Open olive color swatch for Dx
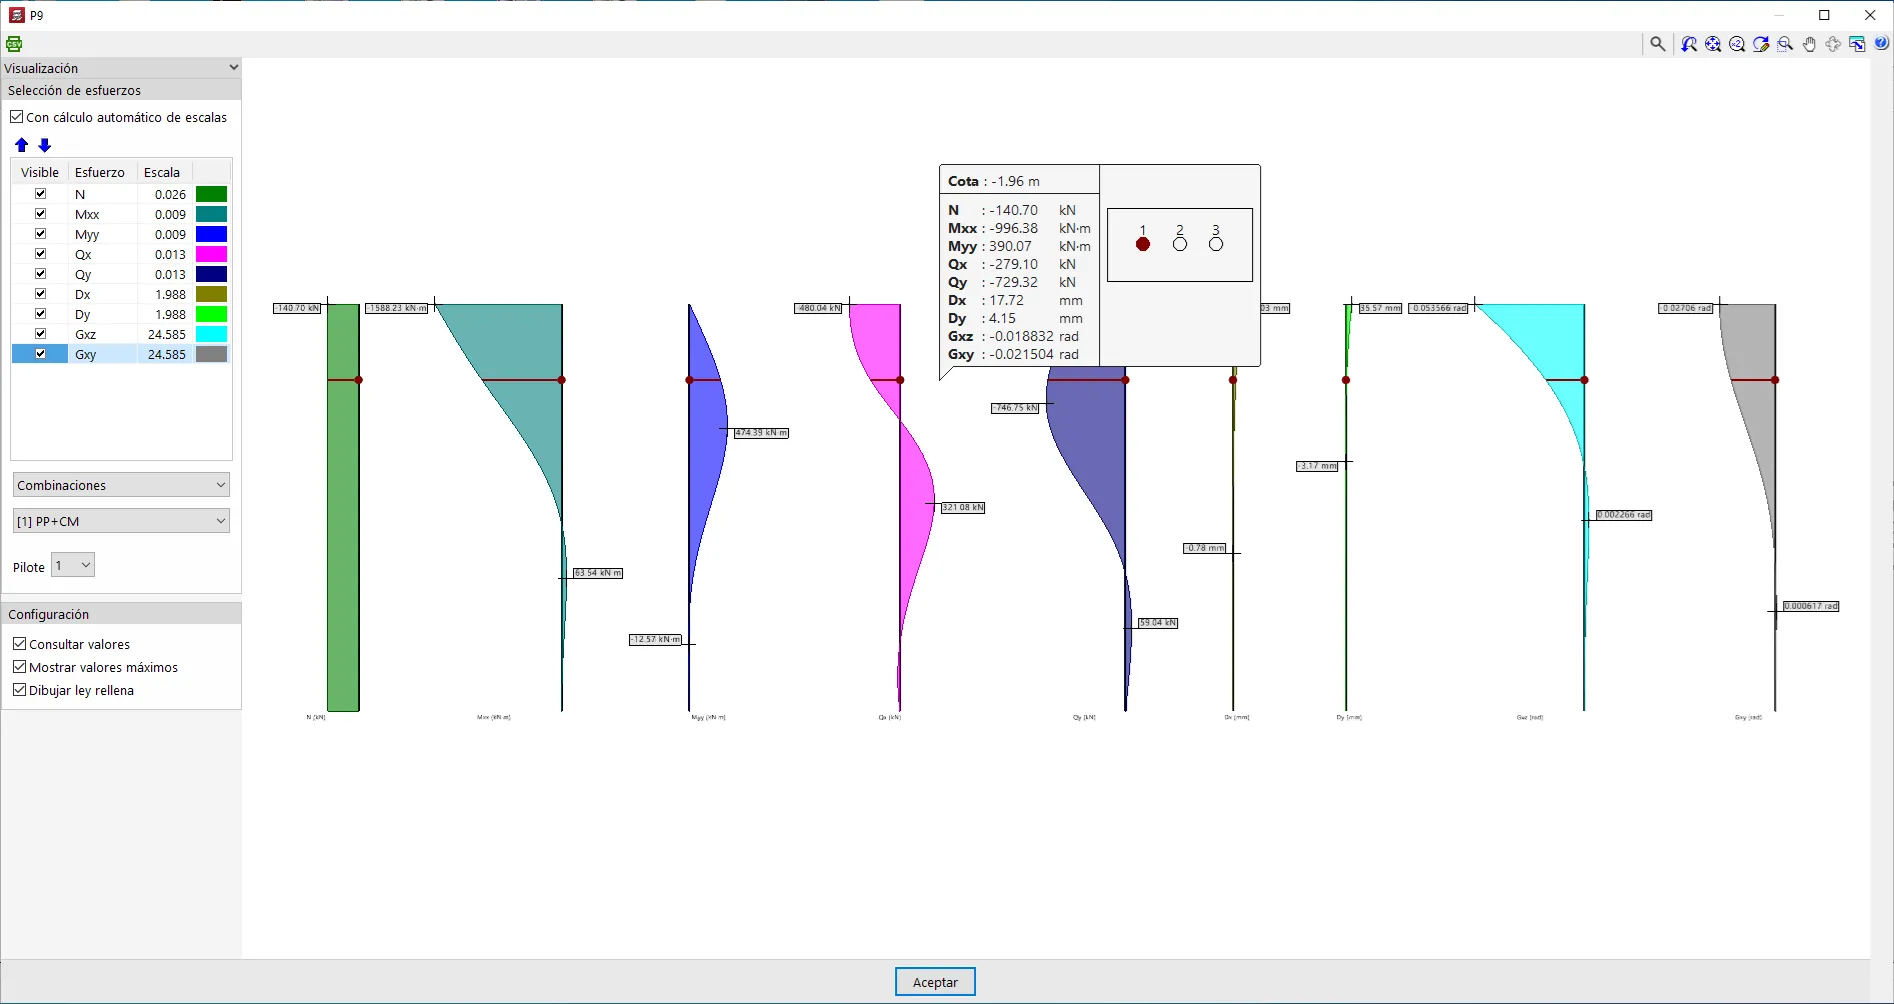 [211, 294]
